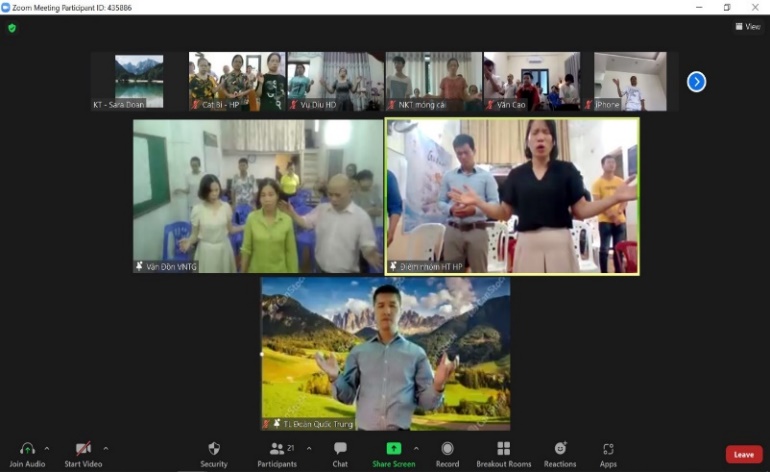Click Vân Đồn VNTG video tile
Viewport: 770px width, 472px height.
258,196
